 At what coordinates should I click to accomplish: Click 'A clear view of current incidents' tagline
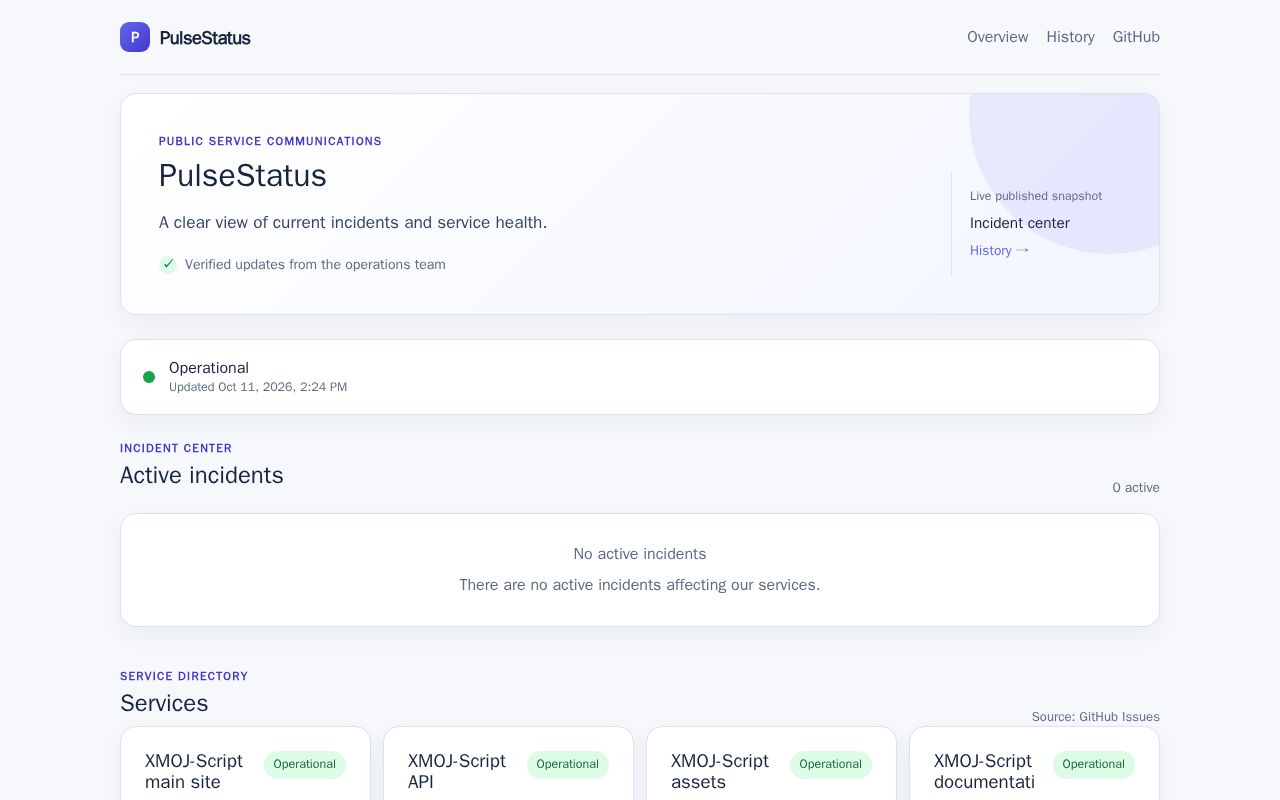pos(353,222)
